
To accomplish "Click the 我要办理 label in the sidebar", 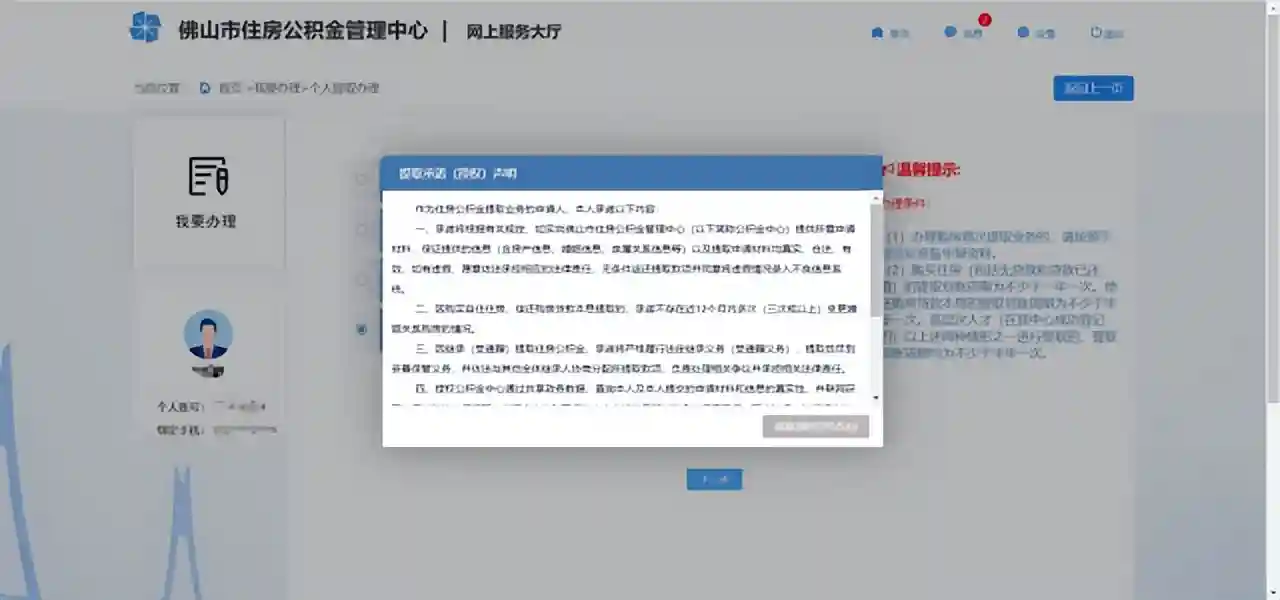I will point(206,222).
